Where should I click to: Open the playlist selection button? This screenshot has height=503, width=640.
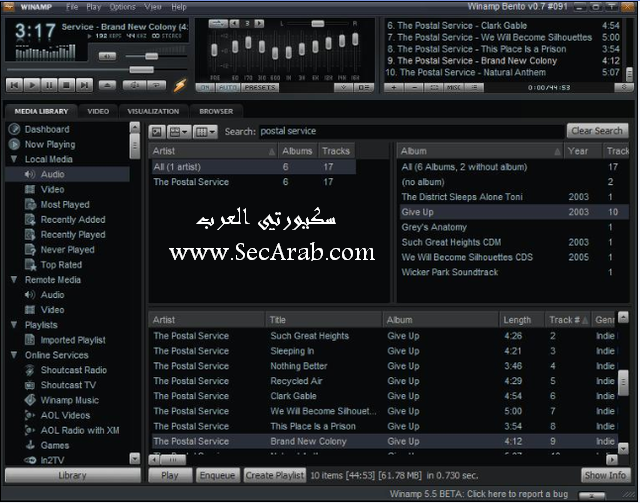point(434,87)
